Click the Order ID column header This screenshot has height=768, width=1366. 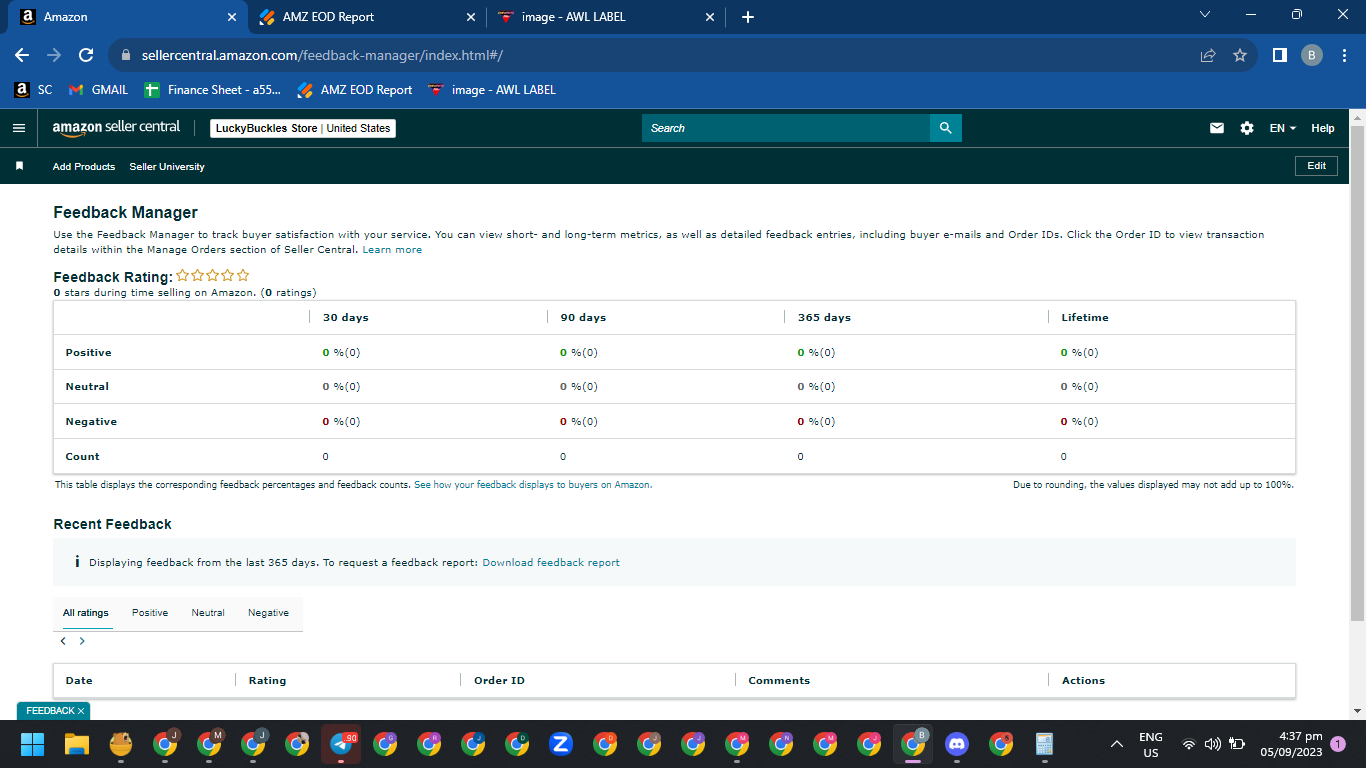pyautogui.click(x=499, y=681)
